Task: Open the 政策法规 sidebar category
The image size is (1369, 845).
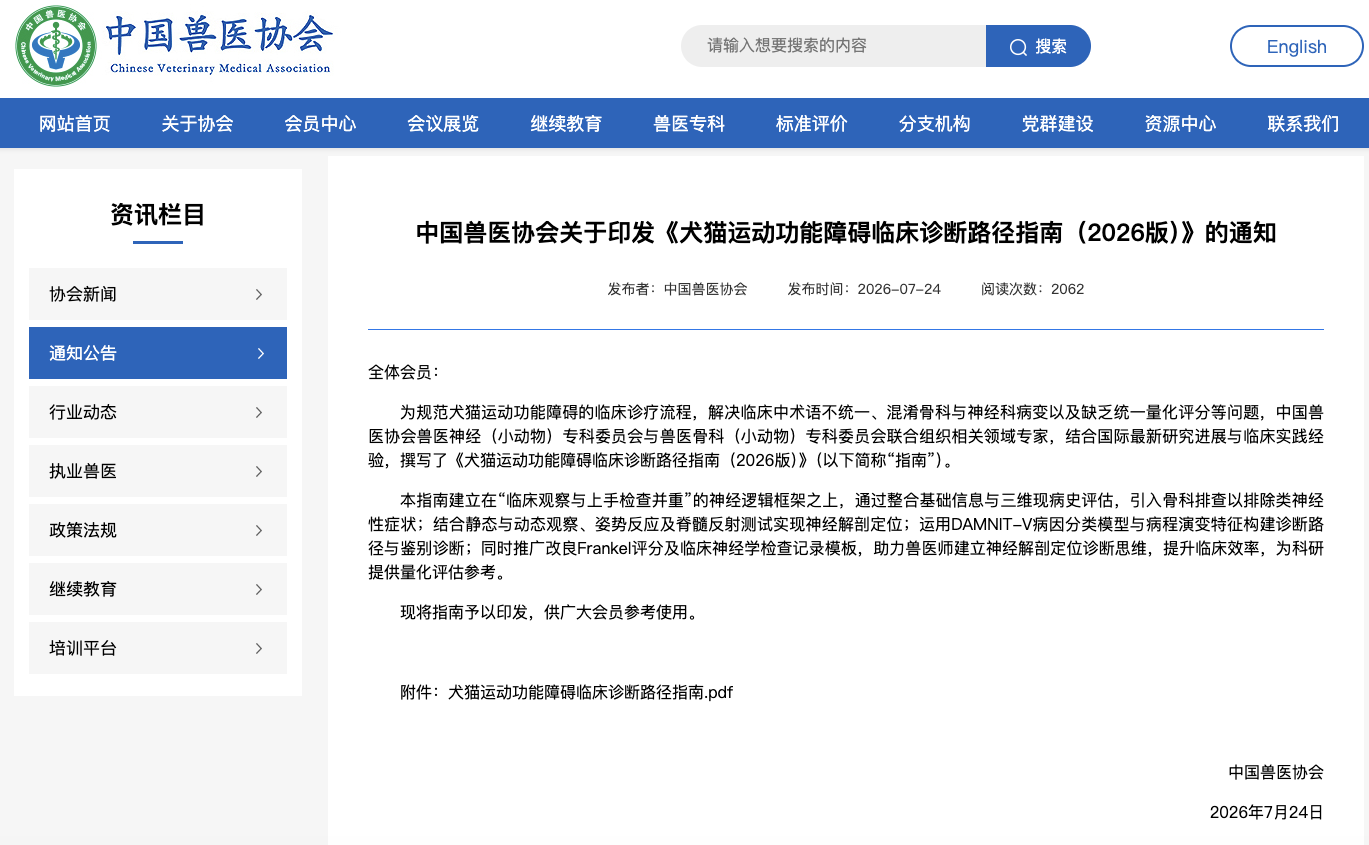Action: click(x=158, y=530)
